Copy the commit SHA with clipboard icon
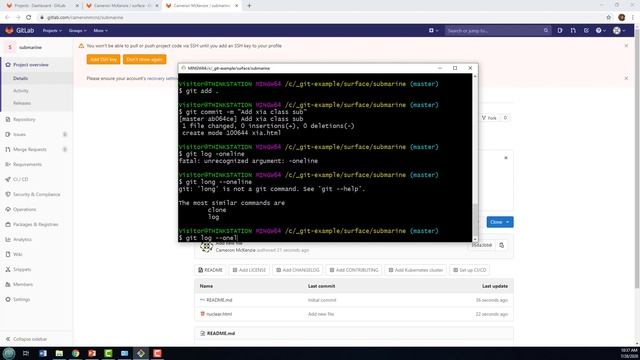The width and height of the screenshot is (640, 360). pos(501,245)
